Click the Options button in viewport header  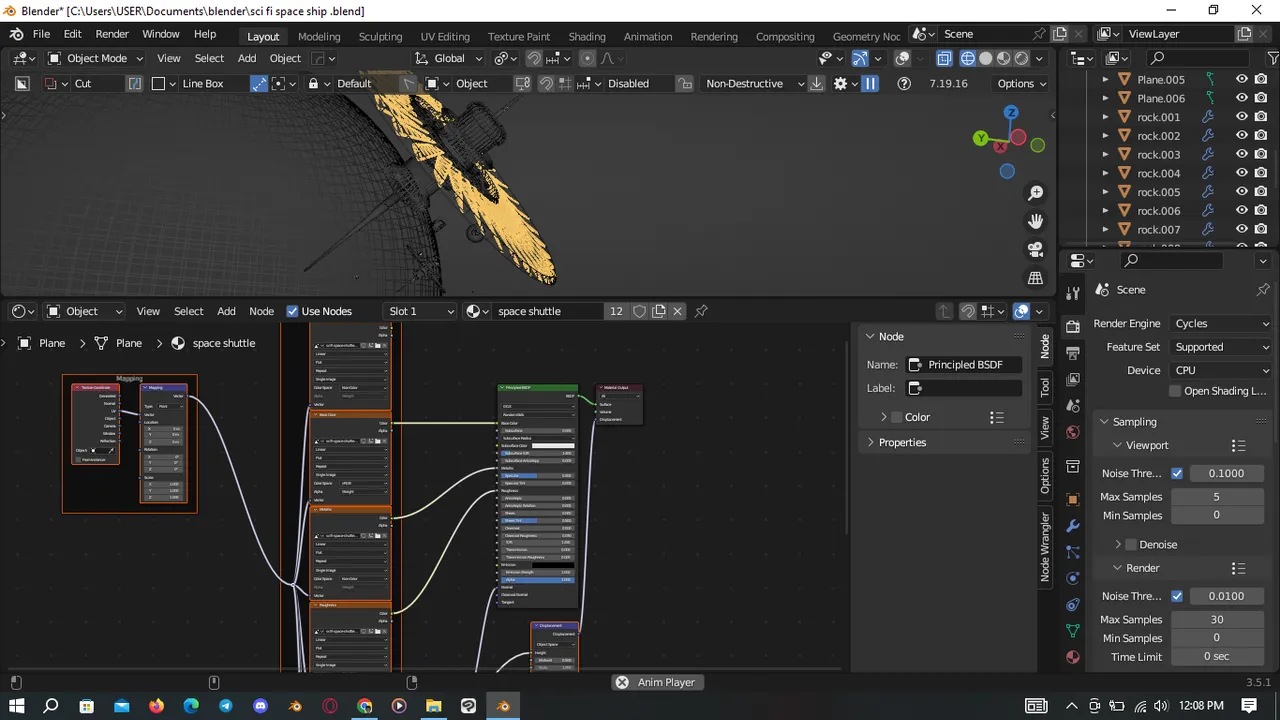point(1021,84)
